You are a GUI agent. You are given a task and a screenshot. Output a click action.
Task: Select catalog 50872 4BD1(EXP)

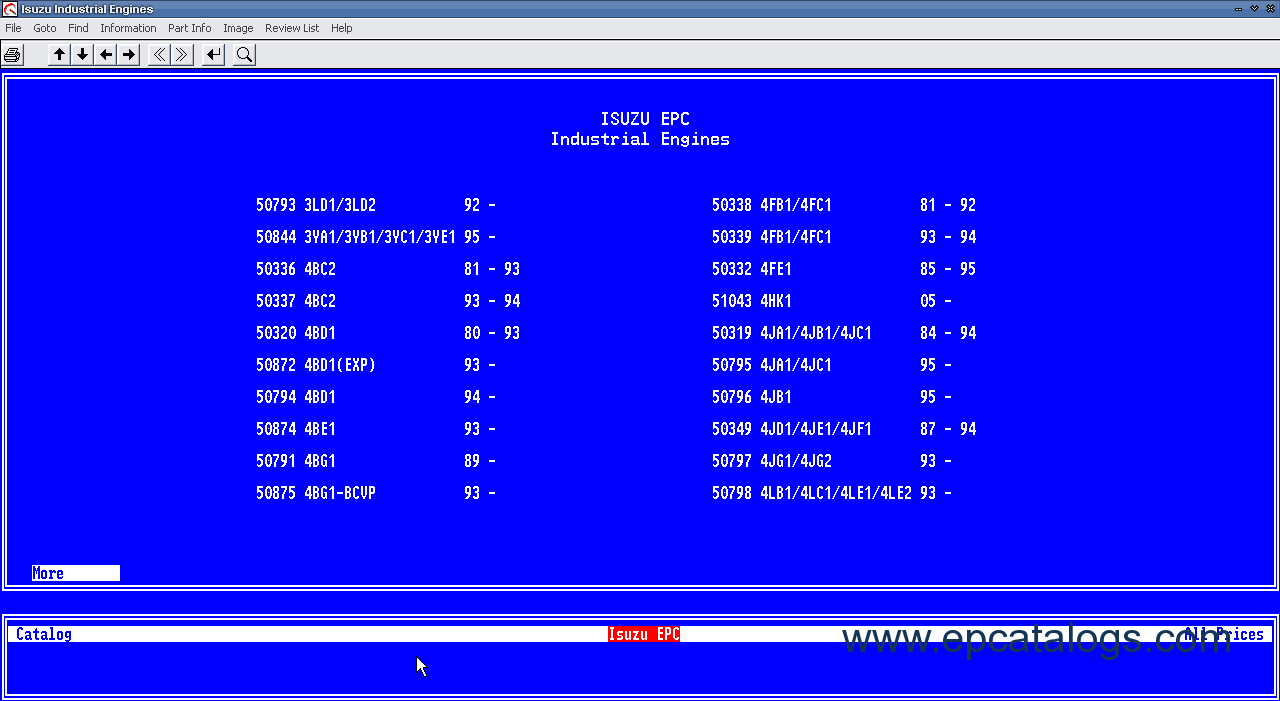(x=376, y=365)
